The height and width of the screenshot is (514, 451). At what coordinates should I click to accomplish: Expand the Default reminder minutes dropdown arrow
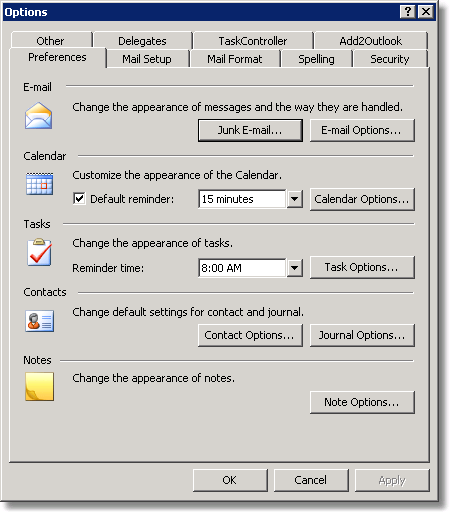(x=294, y=199)
